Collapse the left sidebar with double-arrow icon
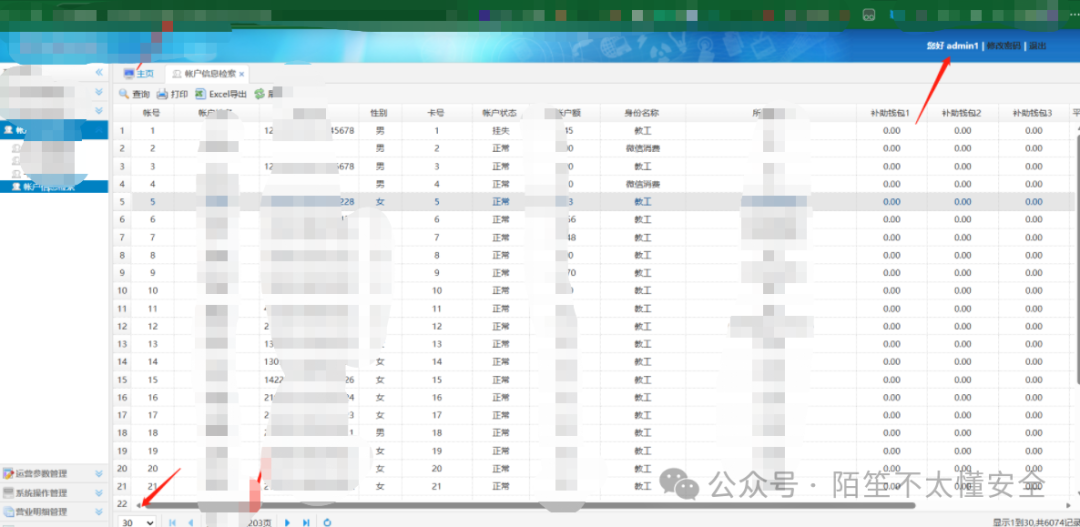 pos(99,72)
